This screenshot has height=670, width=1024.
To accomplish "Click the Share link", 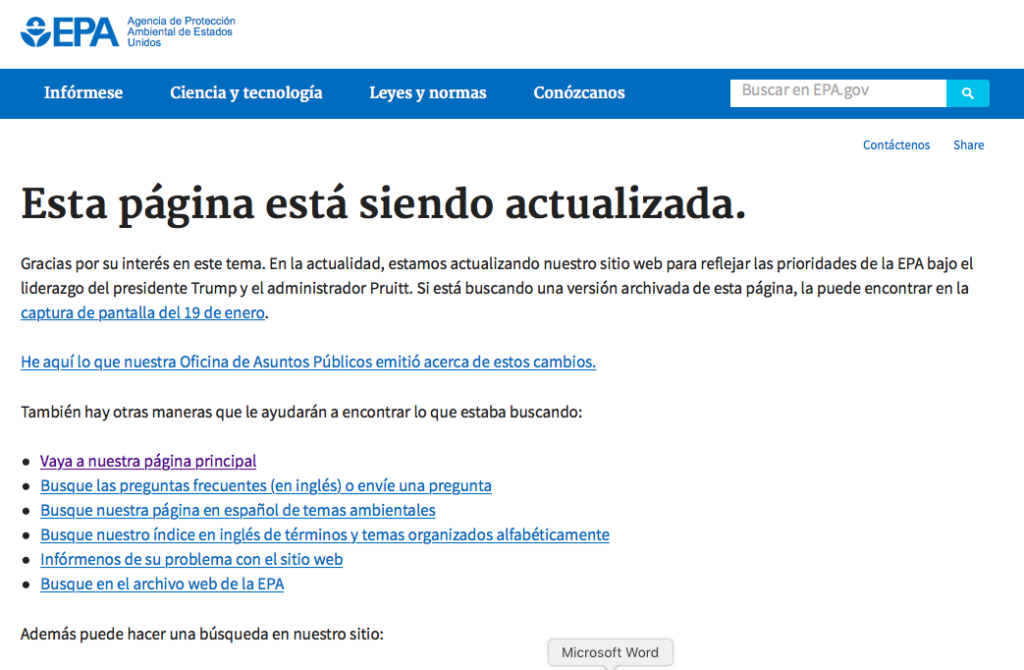I will (968, 145).
